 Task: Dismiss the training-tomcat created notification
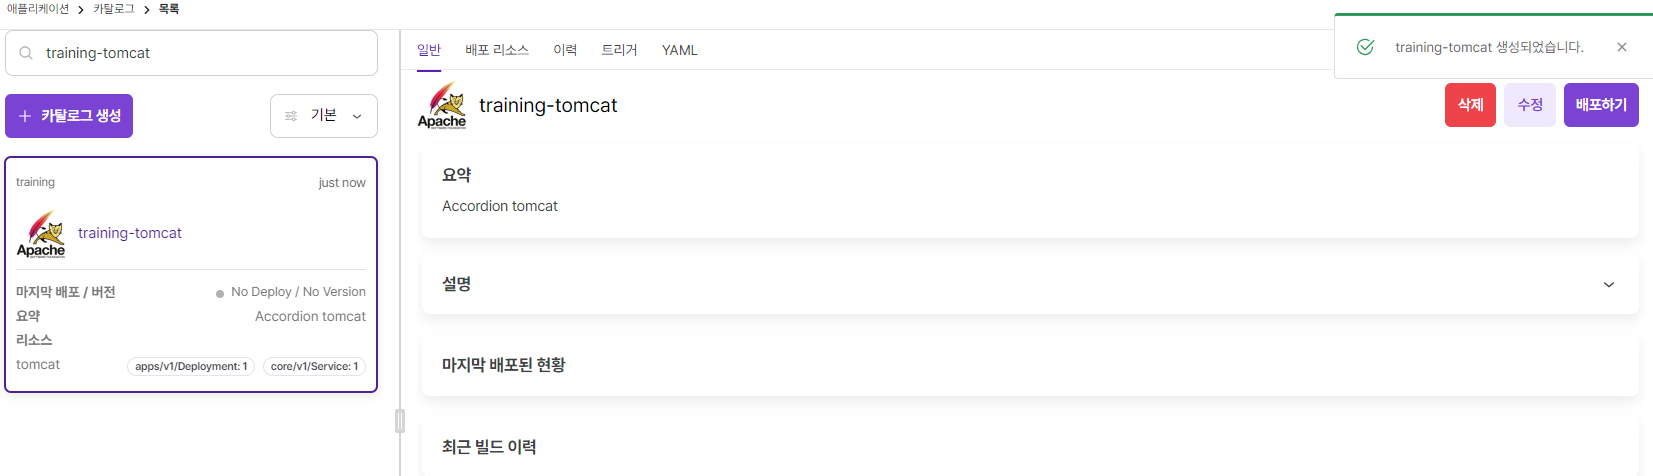click(1622, 47)
